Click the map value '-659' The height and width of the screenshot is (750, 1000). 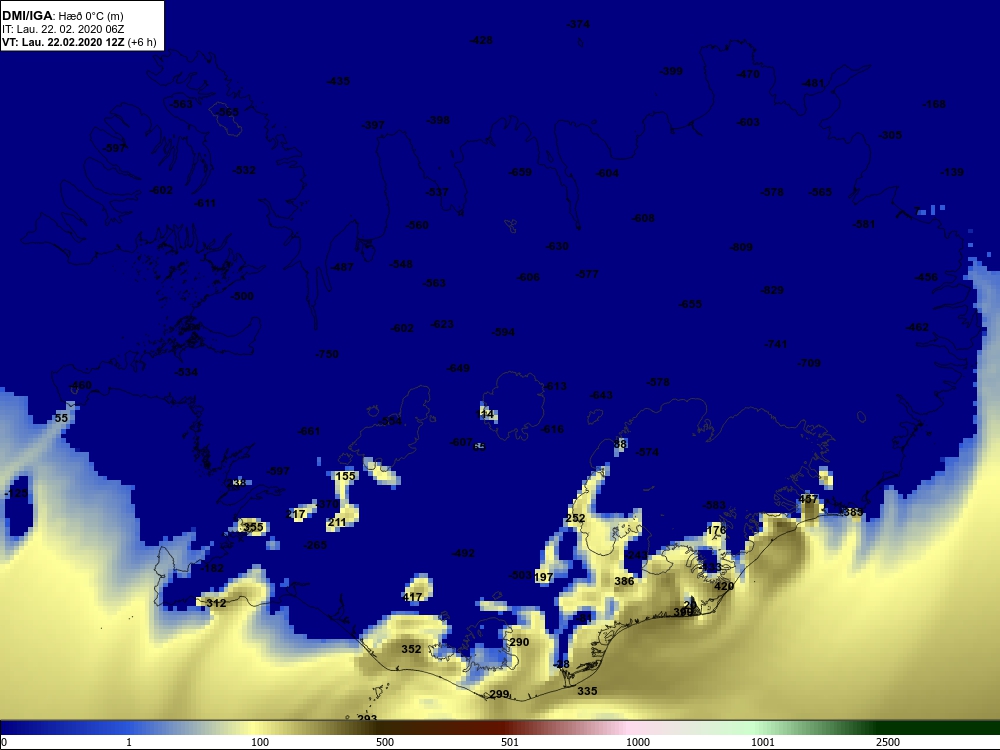tap(520, 172)
